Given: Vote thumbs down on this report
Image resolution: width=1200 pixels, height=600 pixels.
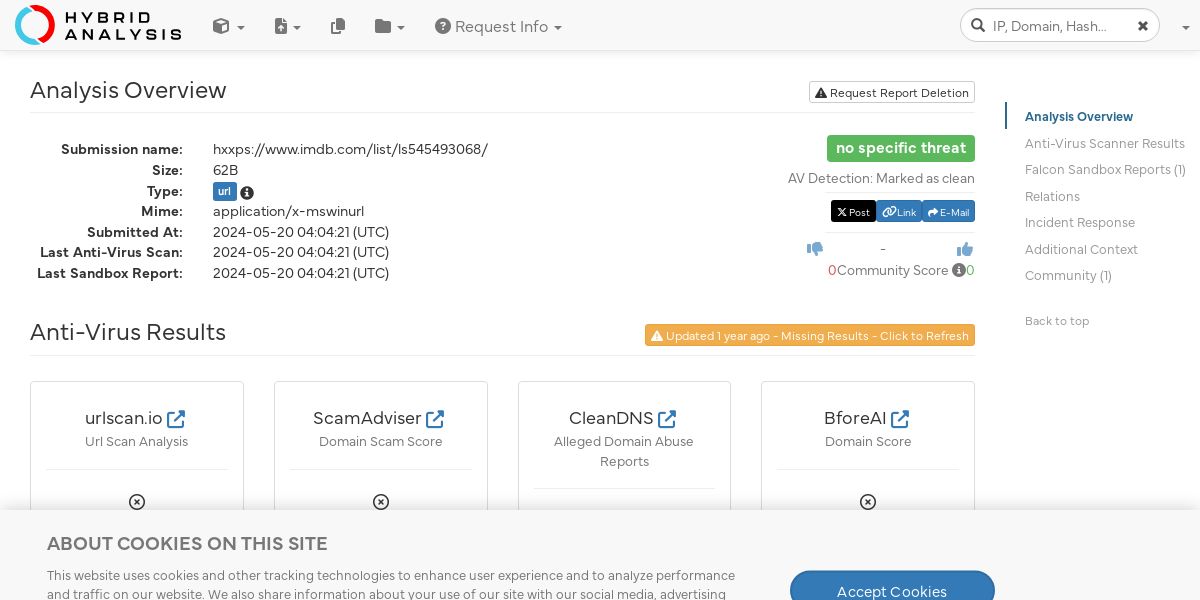Looking at the screenshot, I should click(x=815, y=249).
